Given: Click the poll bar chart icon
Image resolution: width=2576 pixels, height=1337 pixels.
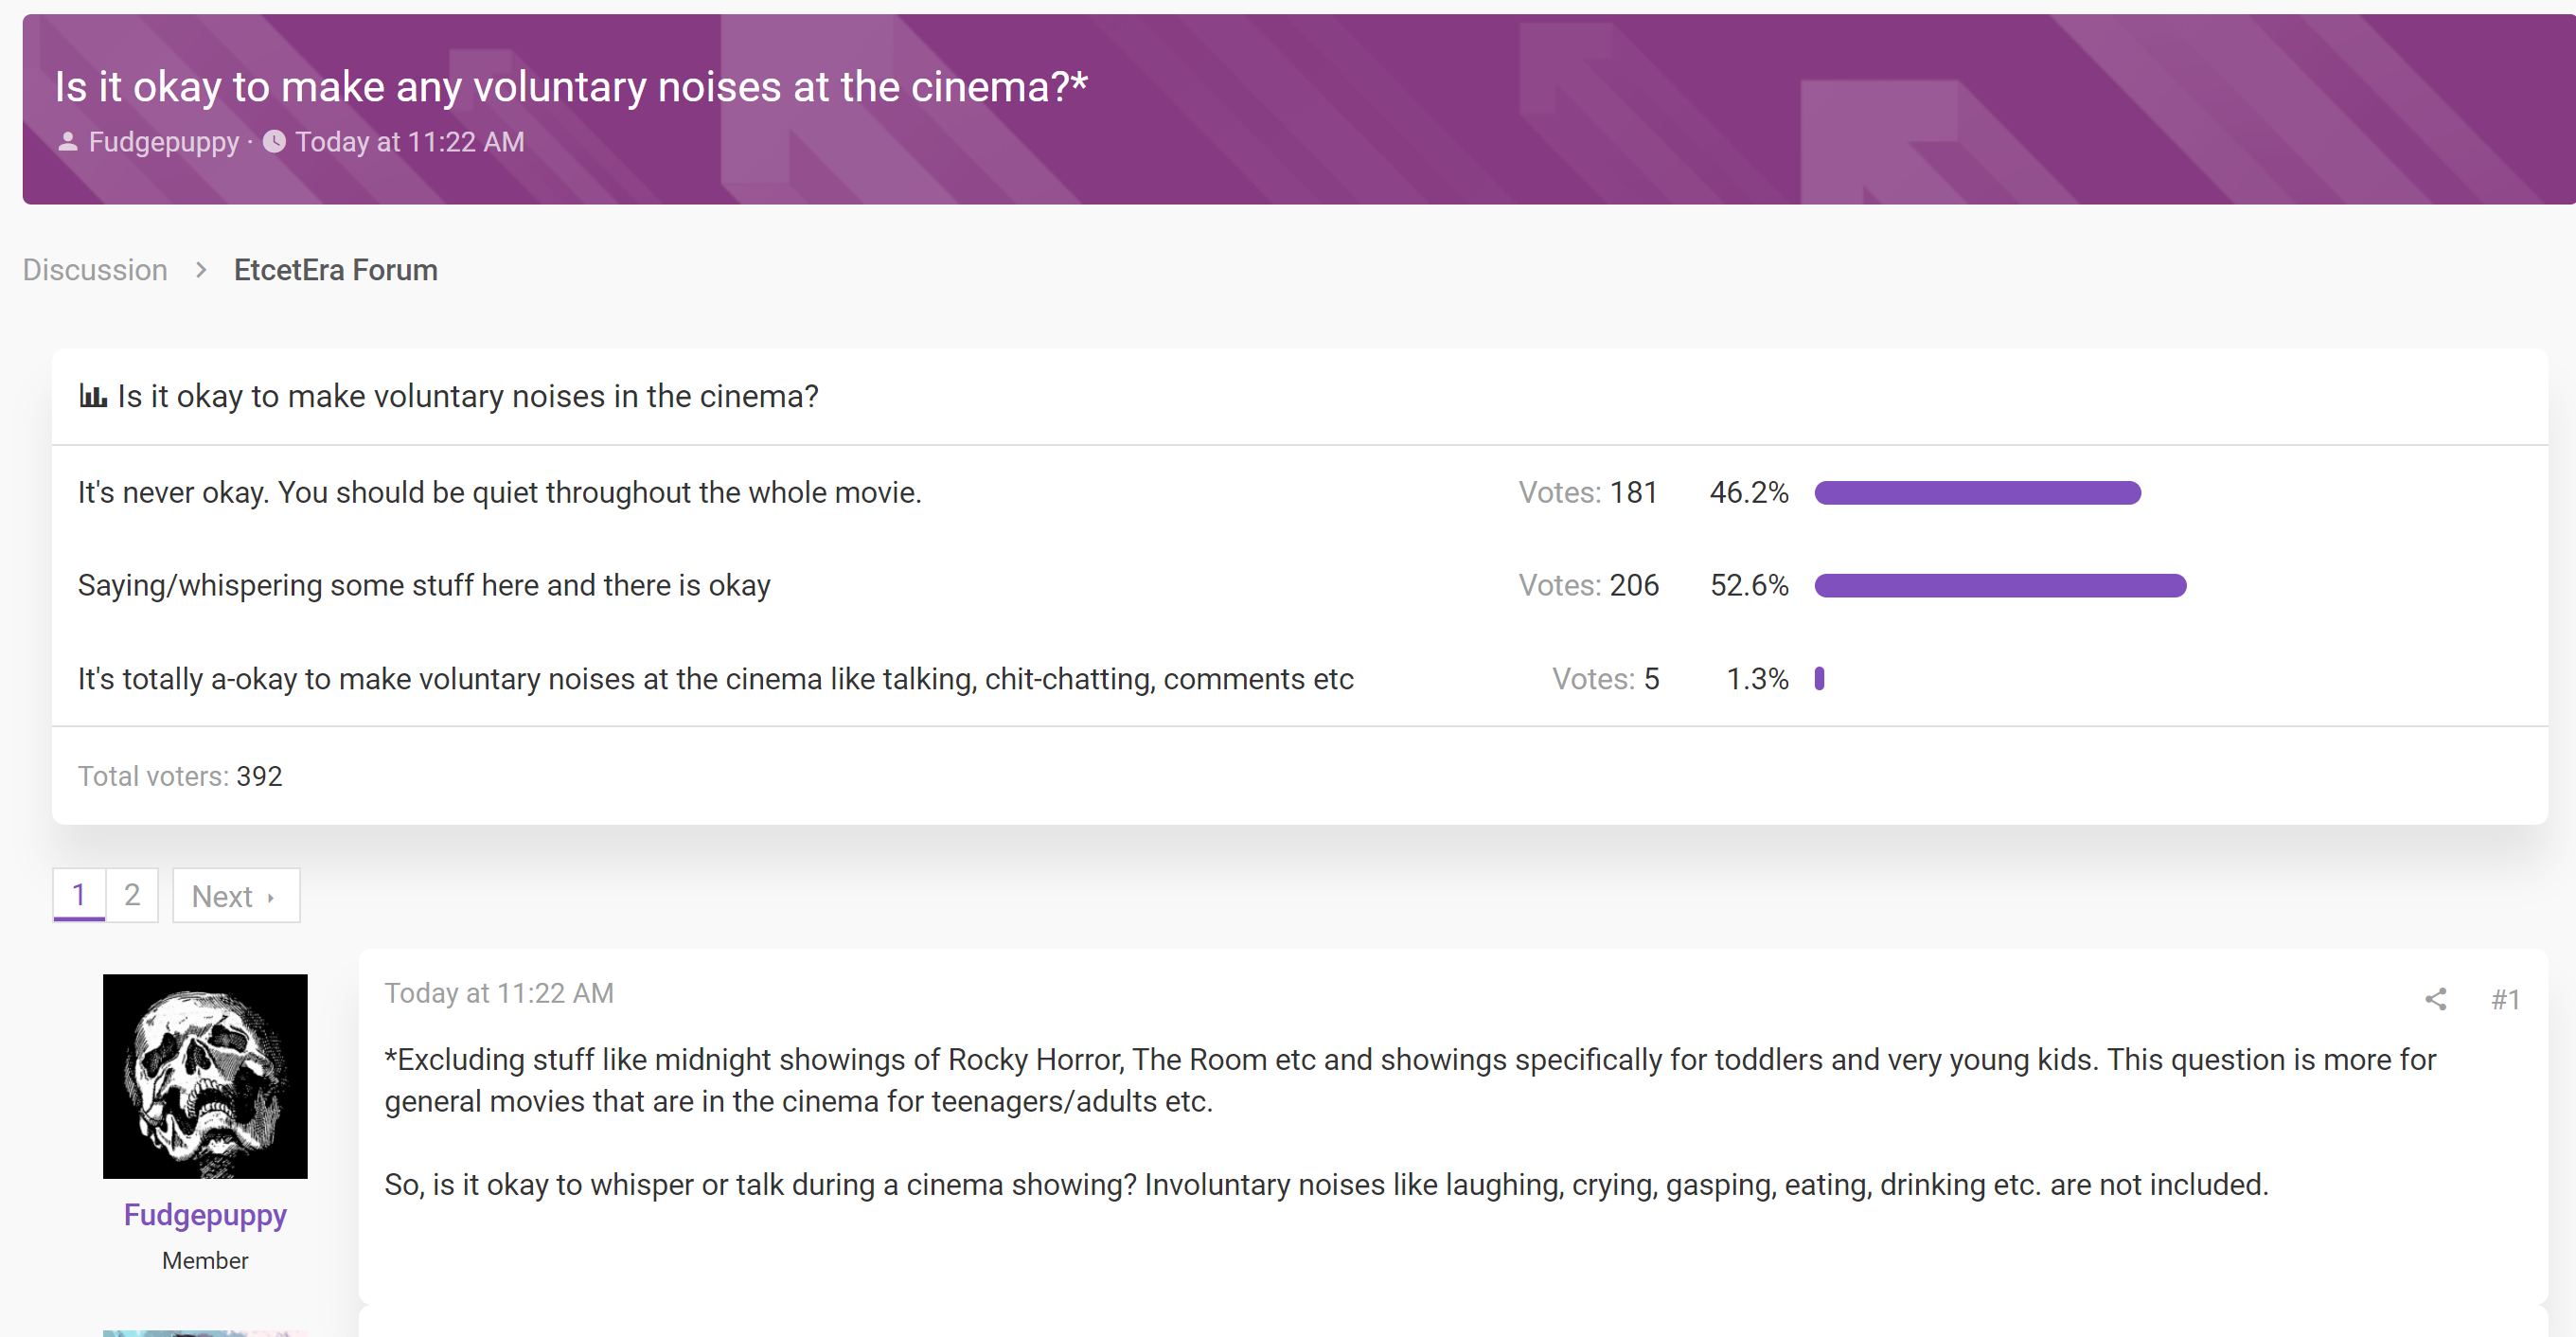Looking at the screenshot, I should (x=93, y=396).
